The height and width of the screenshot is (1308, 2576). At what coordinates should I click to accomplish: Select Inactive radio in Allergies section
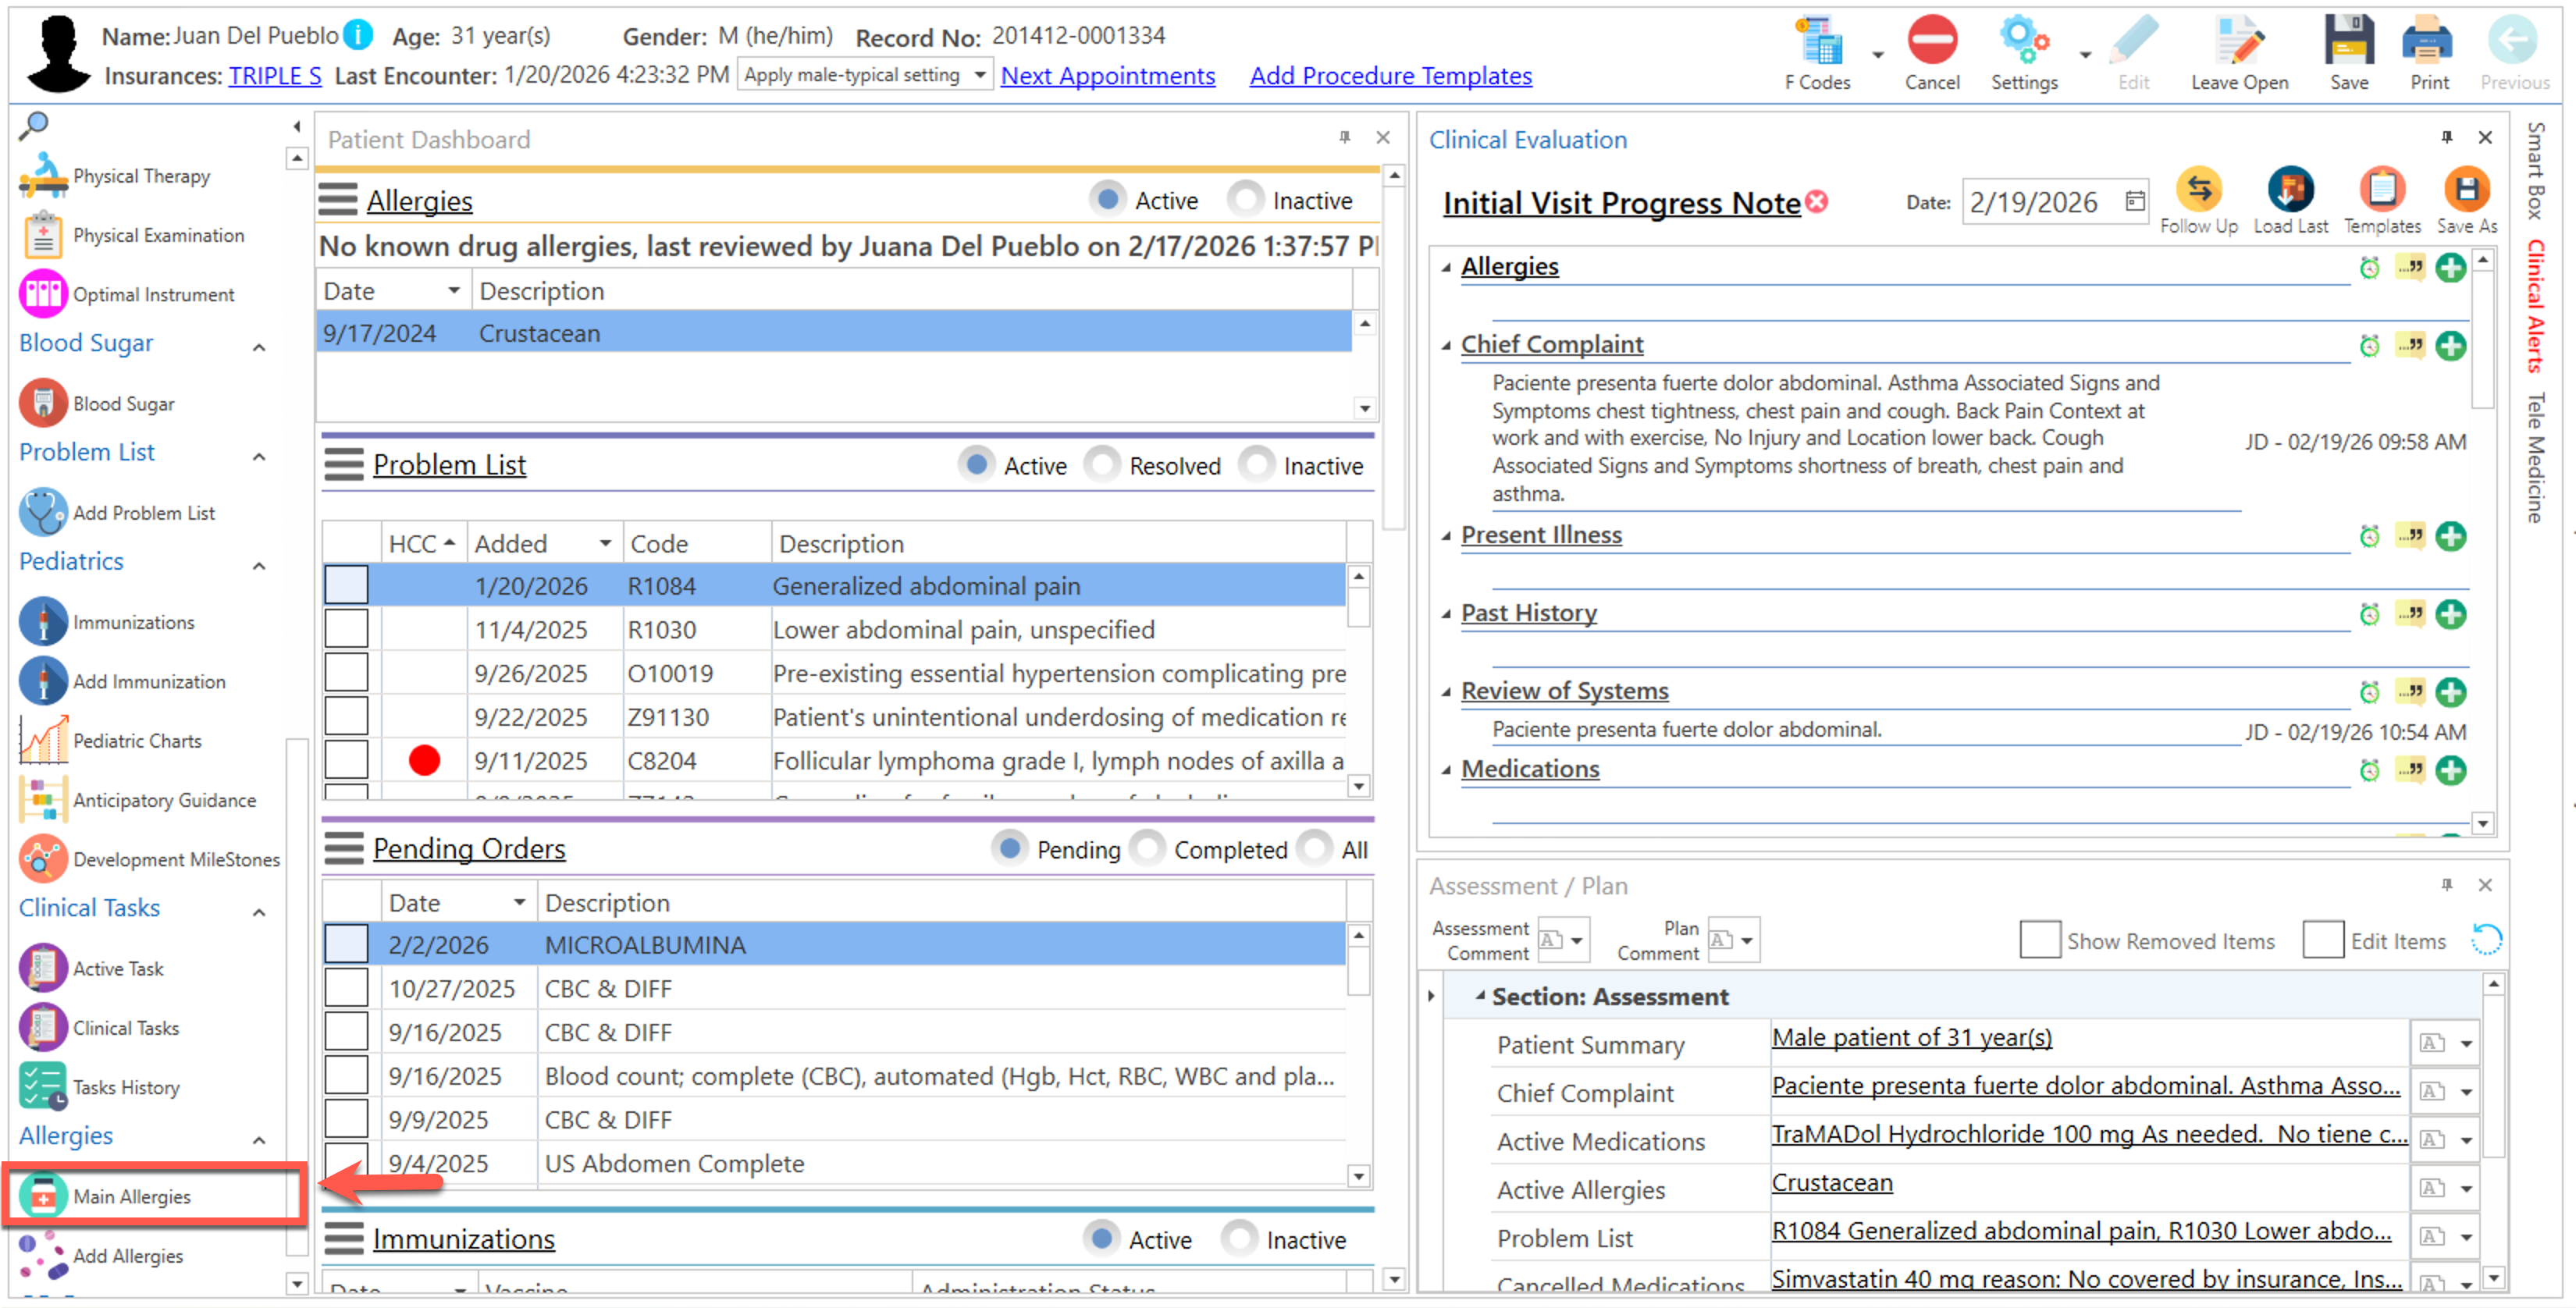pyautogui.click(x=1246, y=200)
